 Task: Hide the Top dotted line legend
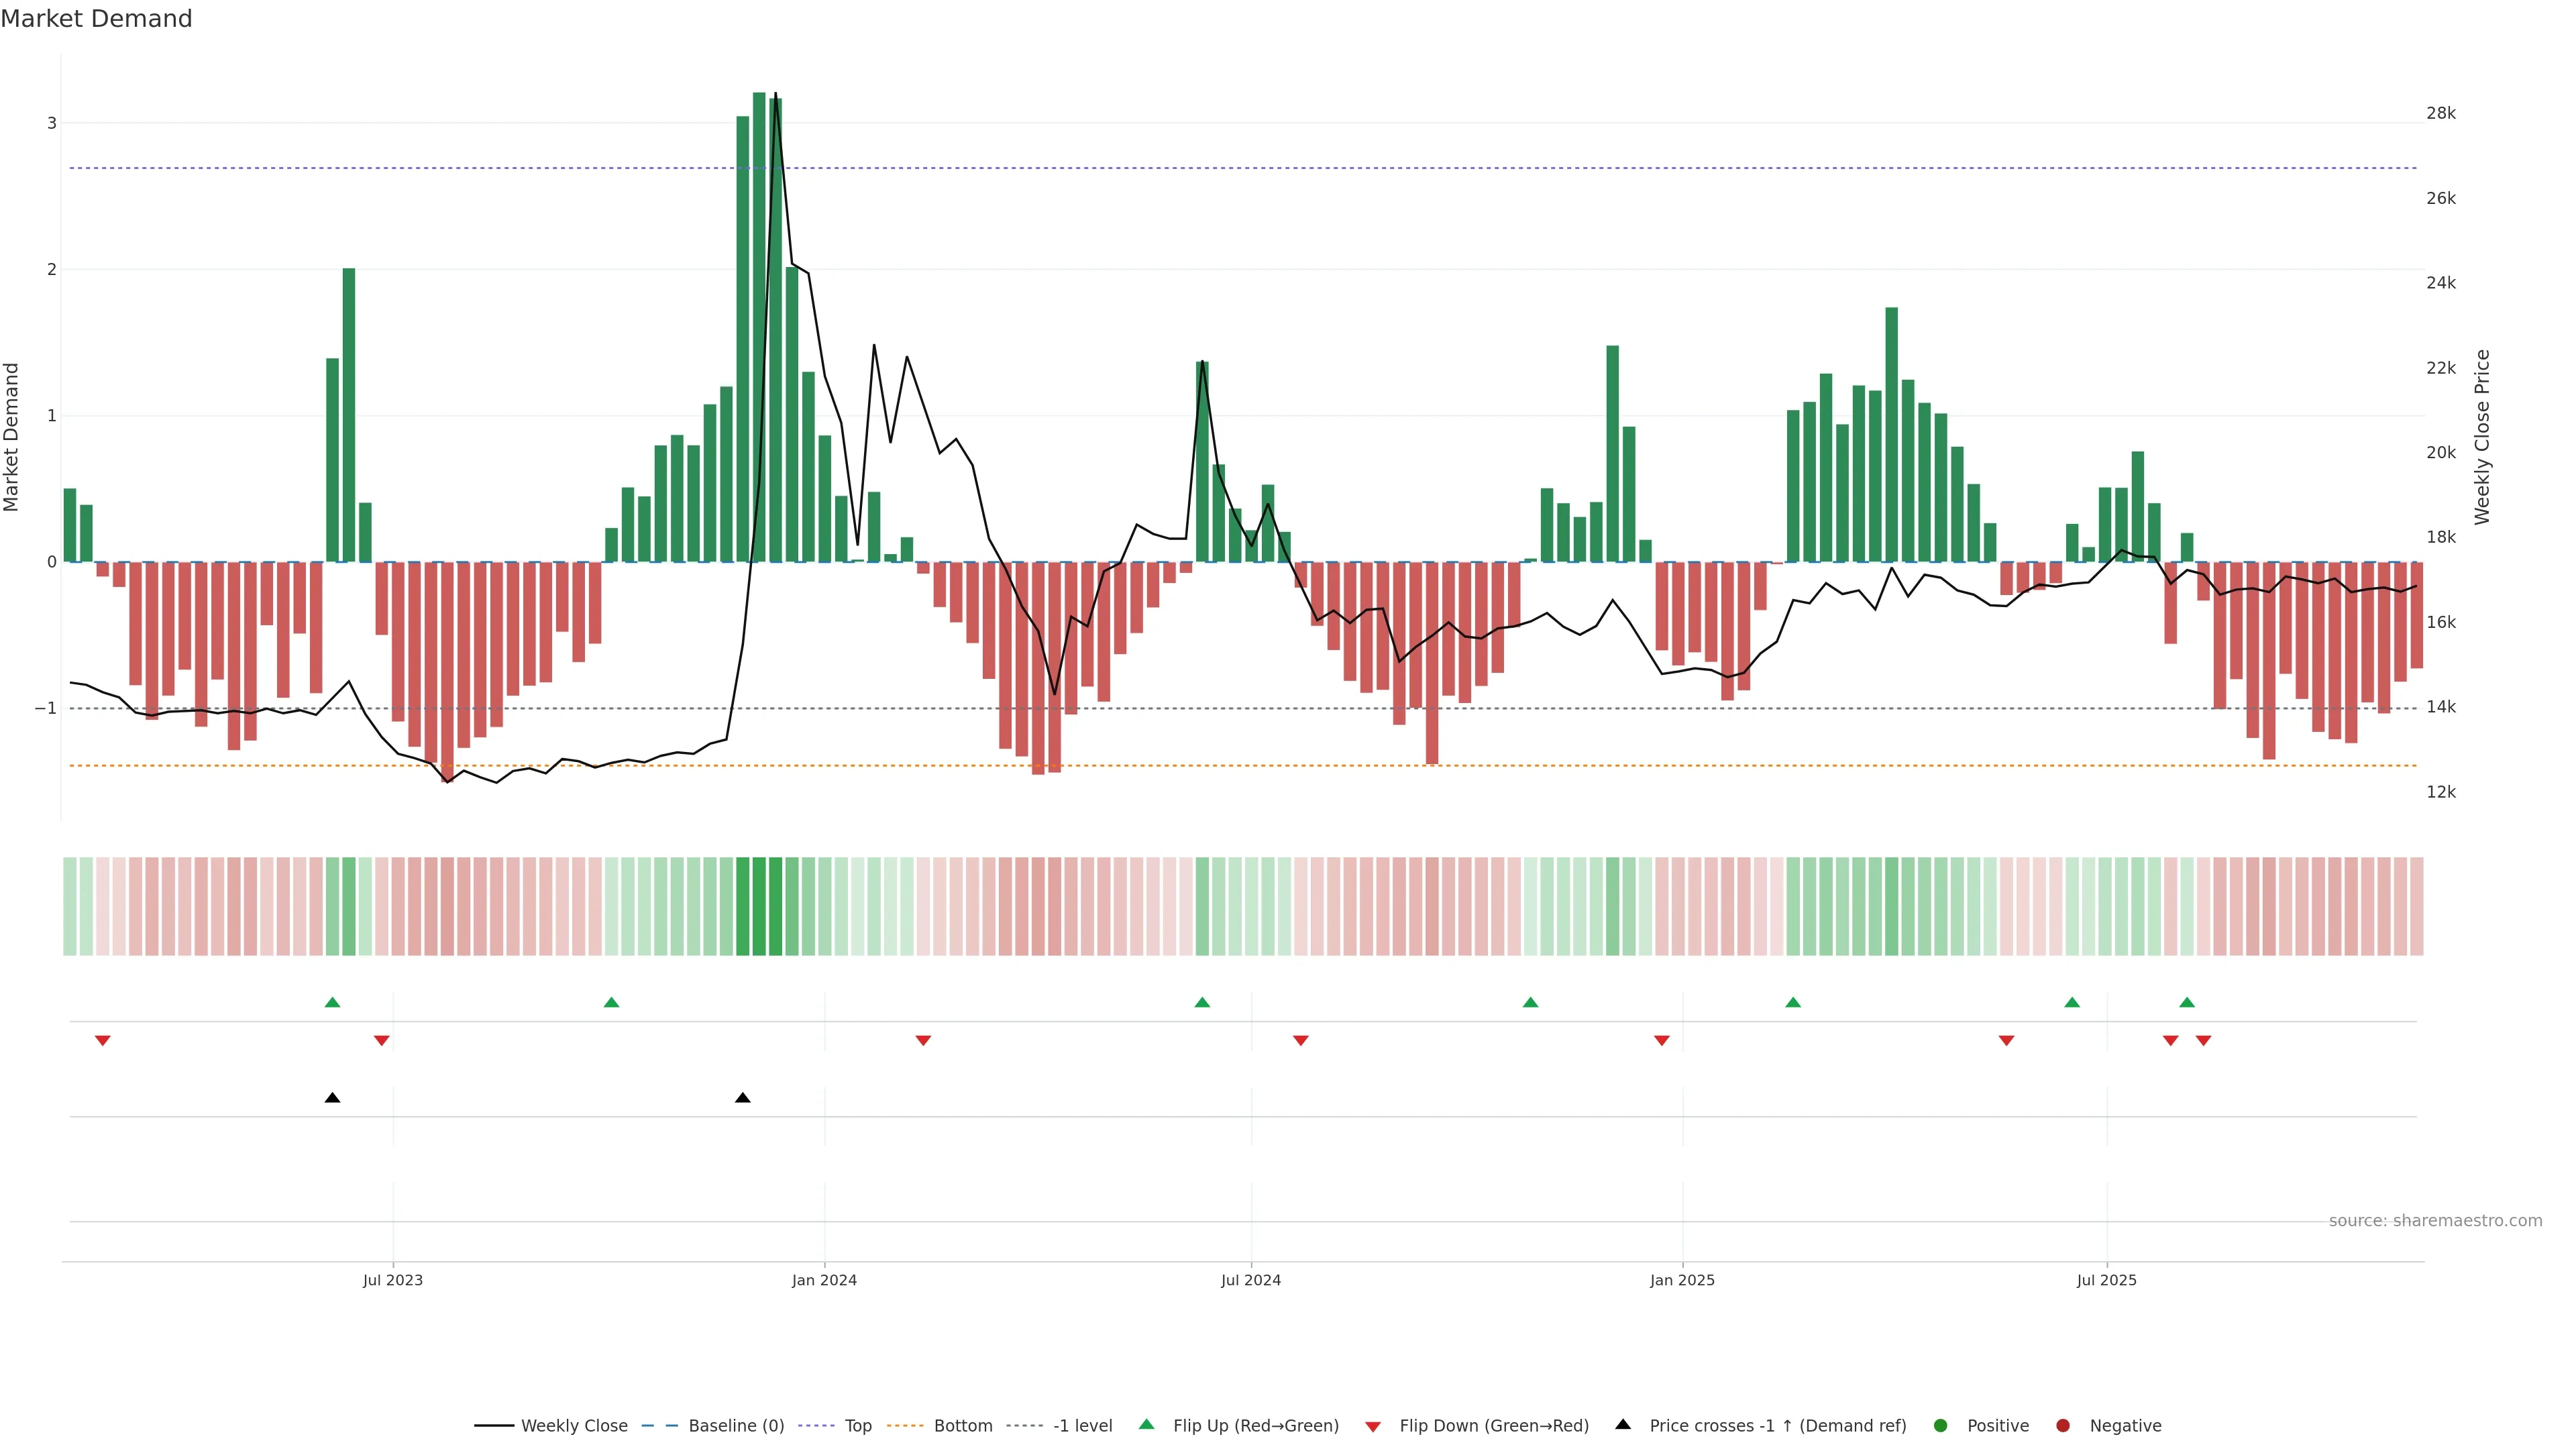click(x=857, y=1425)
